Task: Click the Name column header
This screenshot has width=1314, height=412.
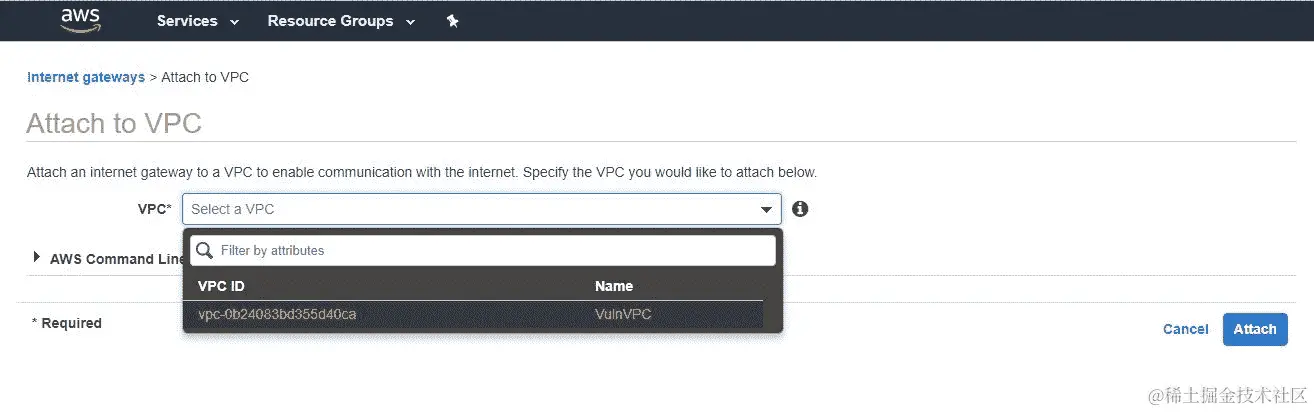Action: click(x=614, y=286)
